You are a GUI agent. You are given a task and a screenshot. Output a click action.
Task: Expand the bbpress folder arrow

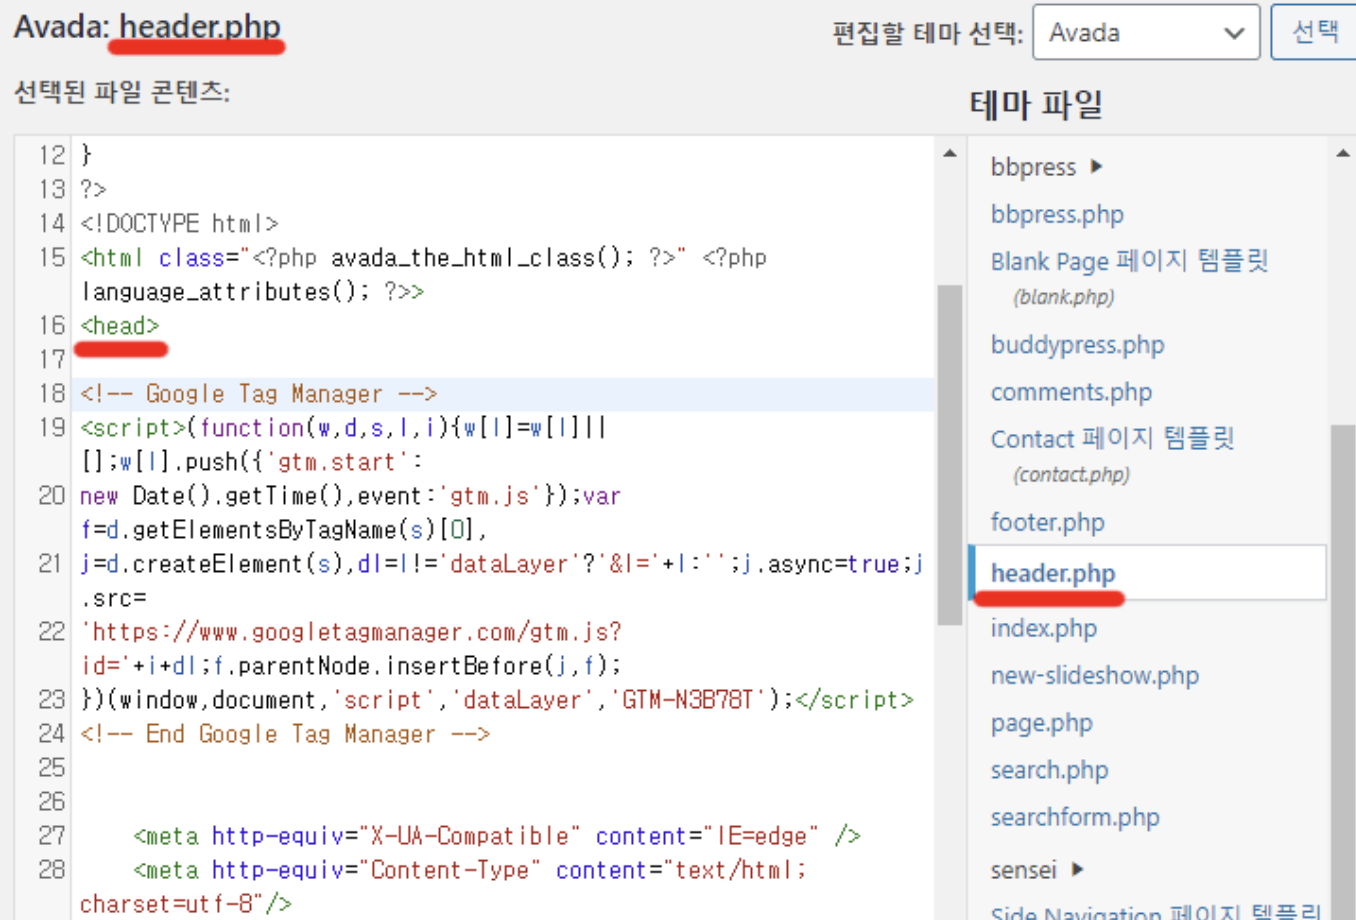click(x=1097, y=166)
